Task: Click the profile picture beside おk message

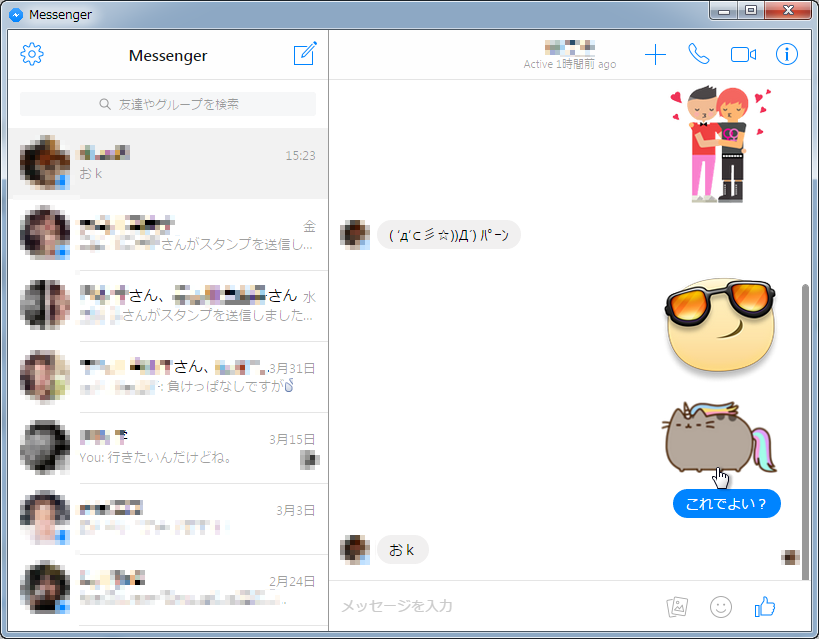Action: tap(355, 549)
